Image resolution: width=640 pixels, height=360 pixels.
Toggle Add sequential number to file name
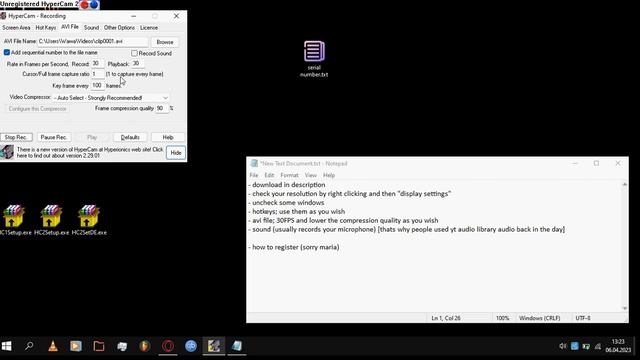click(x=7, y=52)
